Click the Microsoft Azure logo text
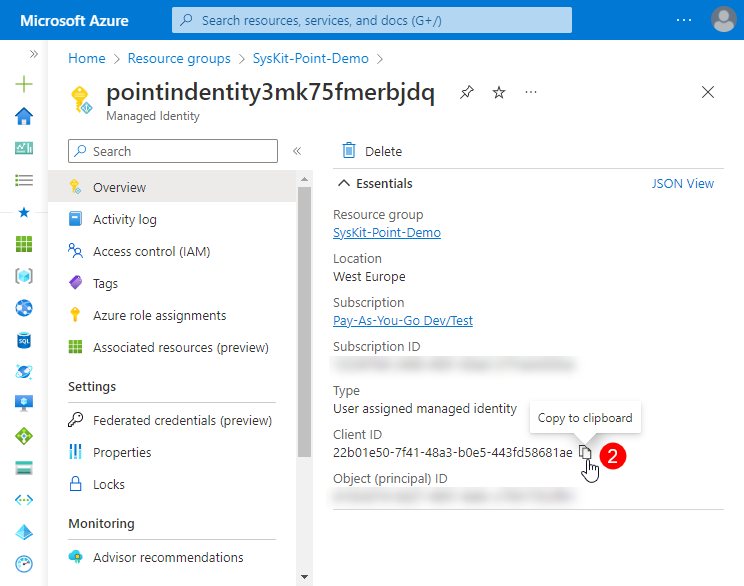744x586 pixels. (74, 20)
